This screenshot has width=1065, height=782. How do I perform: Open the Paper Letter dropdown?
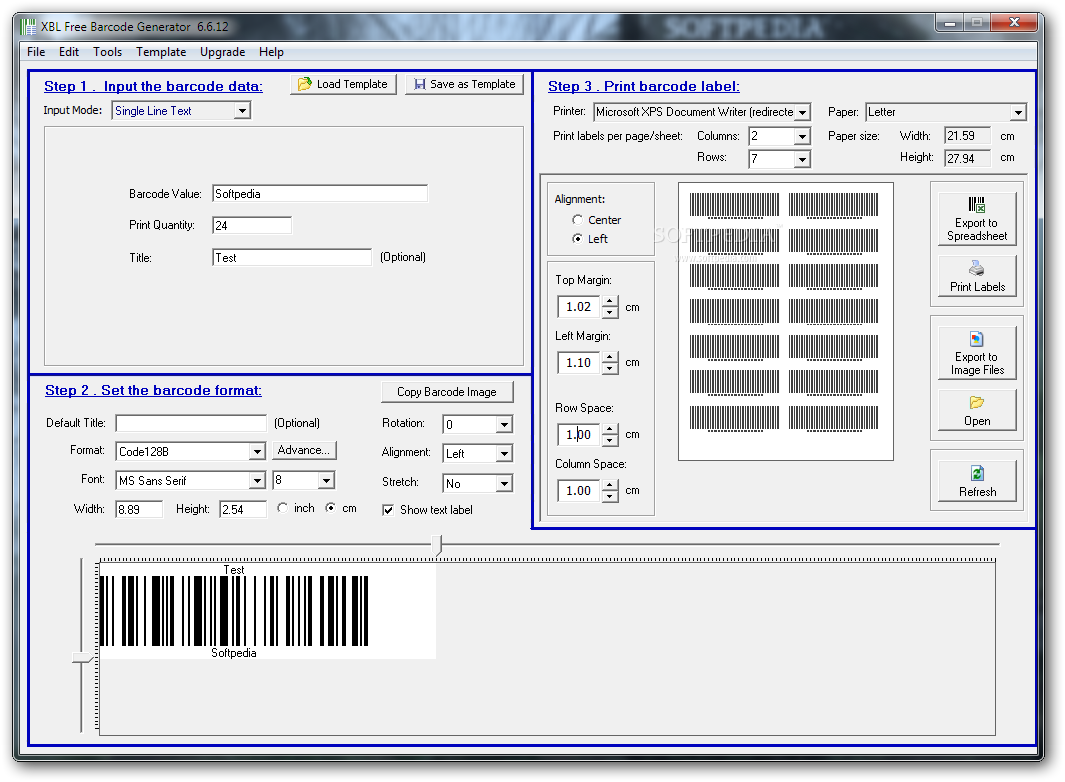pyautogui.click(x=1018, y=112)
